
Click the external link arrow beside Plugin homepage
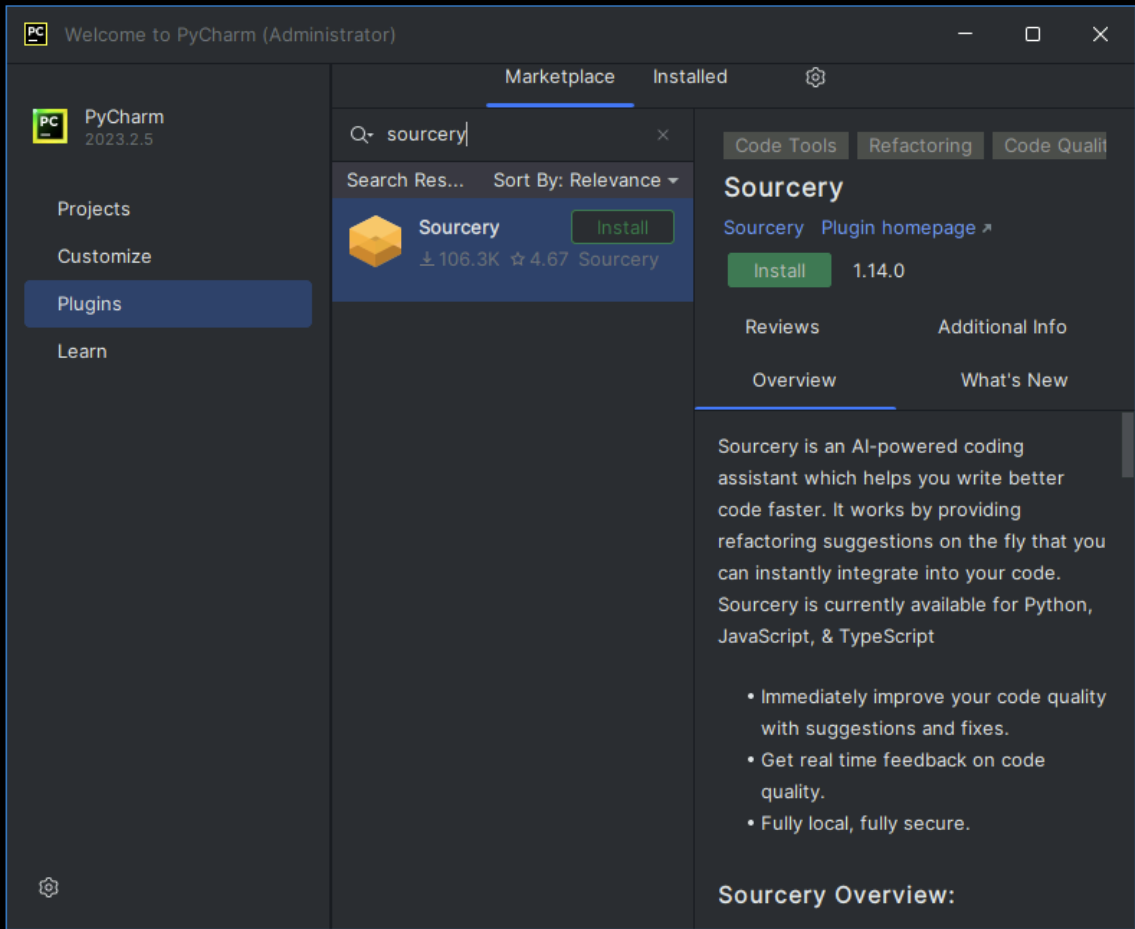pos(986,228)
